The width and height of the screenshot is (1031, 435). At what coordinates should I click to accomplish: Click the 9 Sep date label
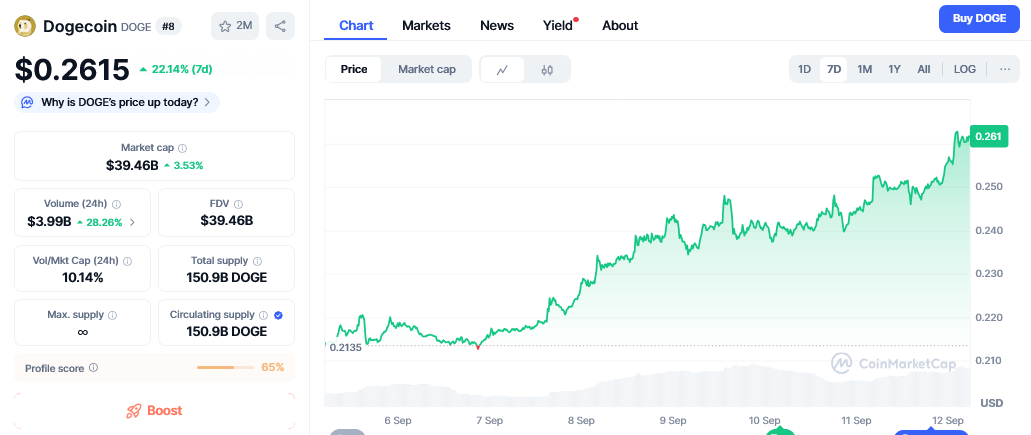(673, 421)
